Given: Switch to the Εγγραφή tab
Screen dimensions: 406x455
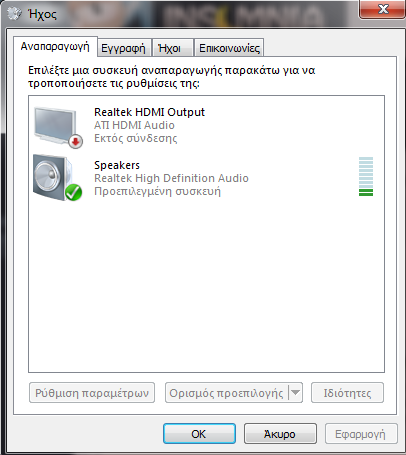Looking at the screenshot, I should tap(123, 48).
